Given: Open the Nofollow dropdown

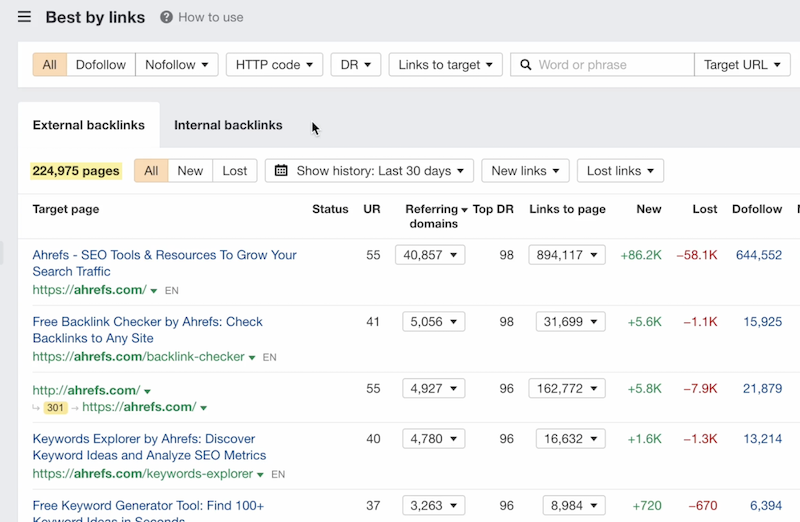Looking at the screenshot, I should tap(177, 65).
